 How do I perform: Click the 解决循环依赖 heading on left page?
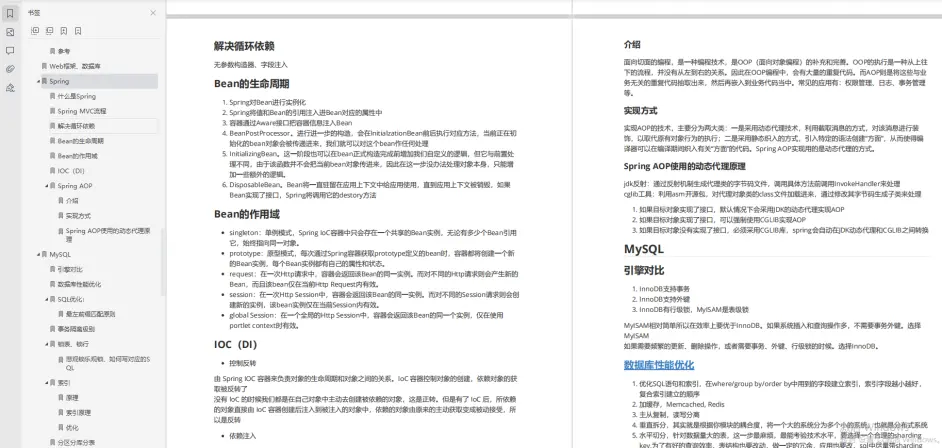245,46
